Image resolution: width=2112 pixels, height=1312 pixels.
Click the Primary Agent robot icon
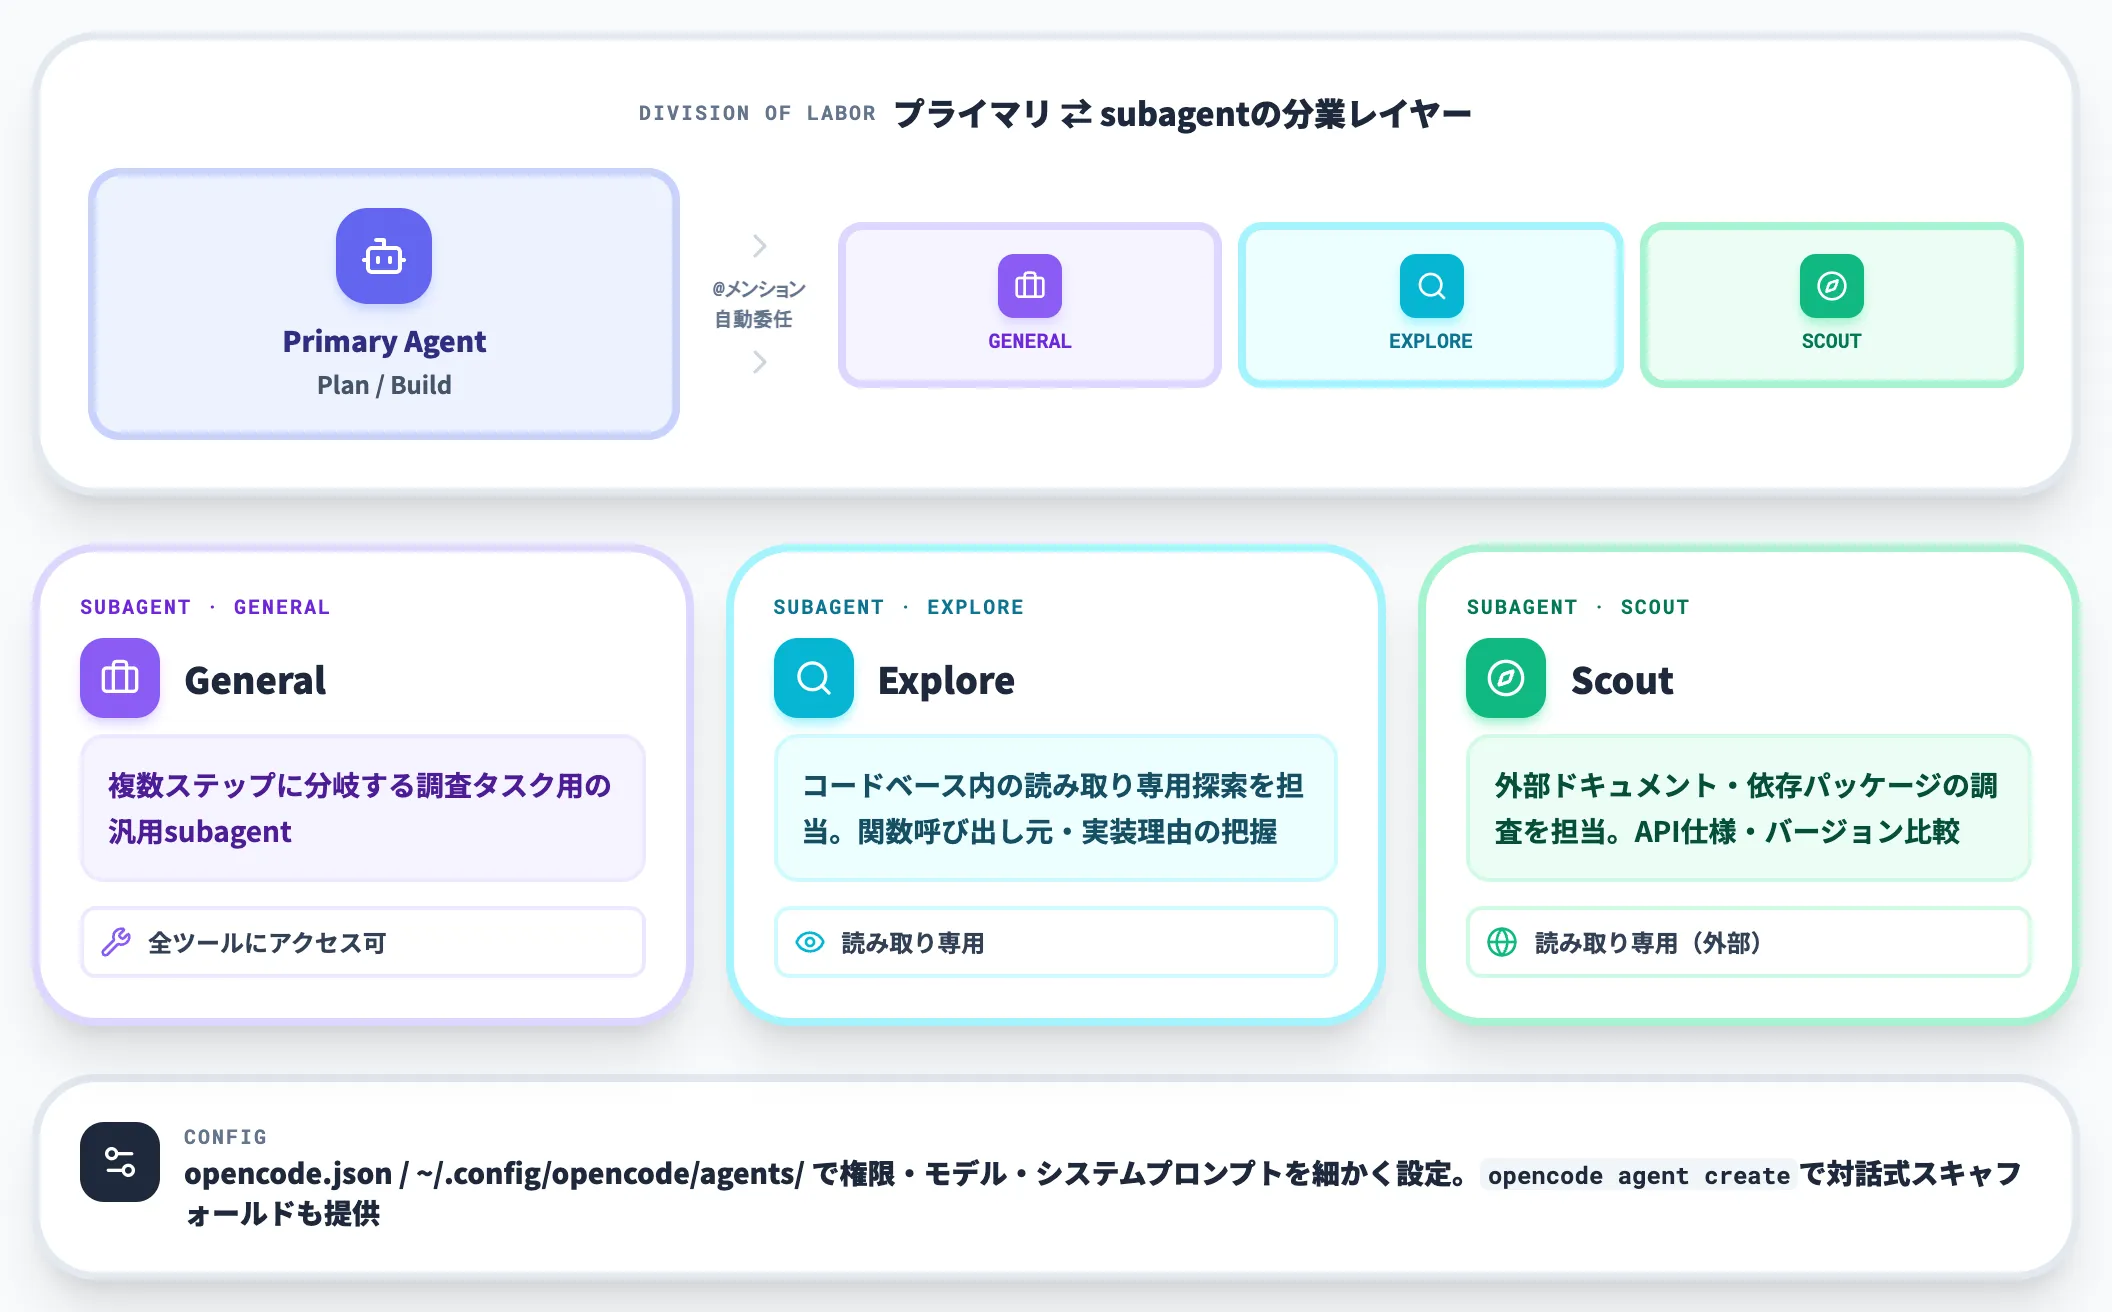click(384, 256)
